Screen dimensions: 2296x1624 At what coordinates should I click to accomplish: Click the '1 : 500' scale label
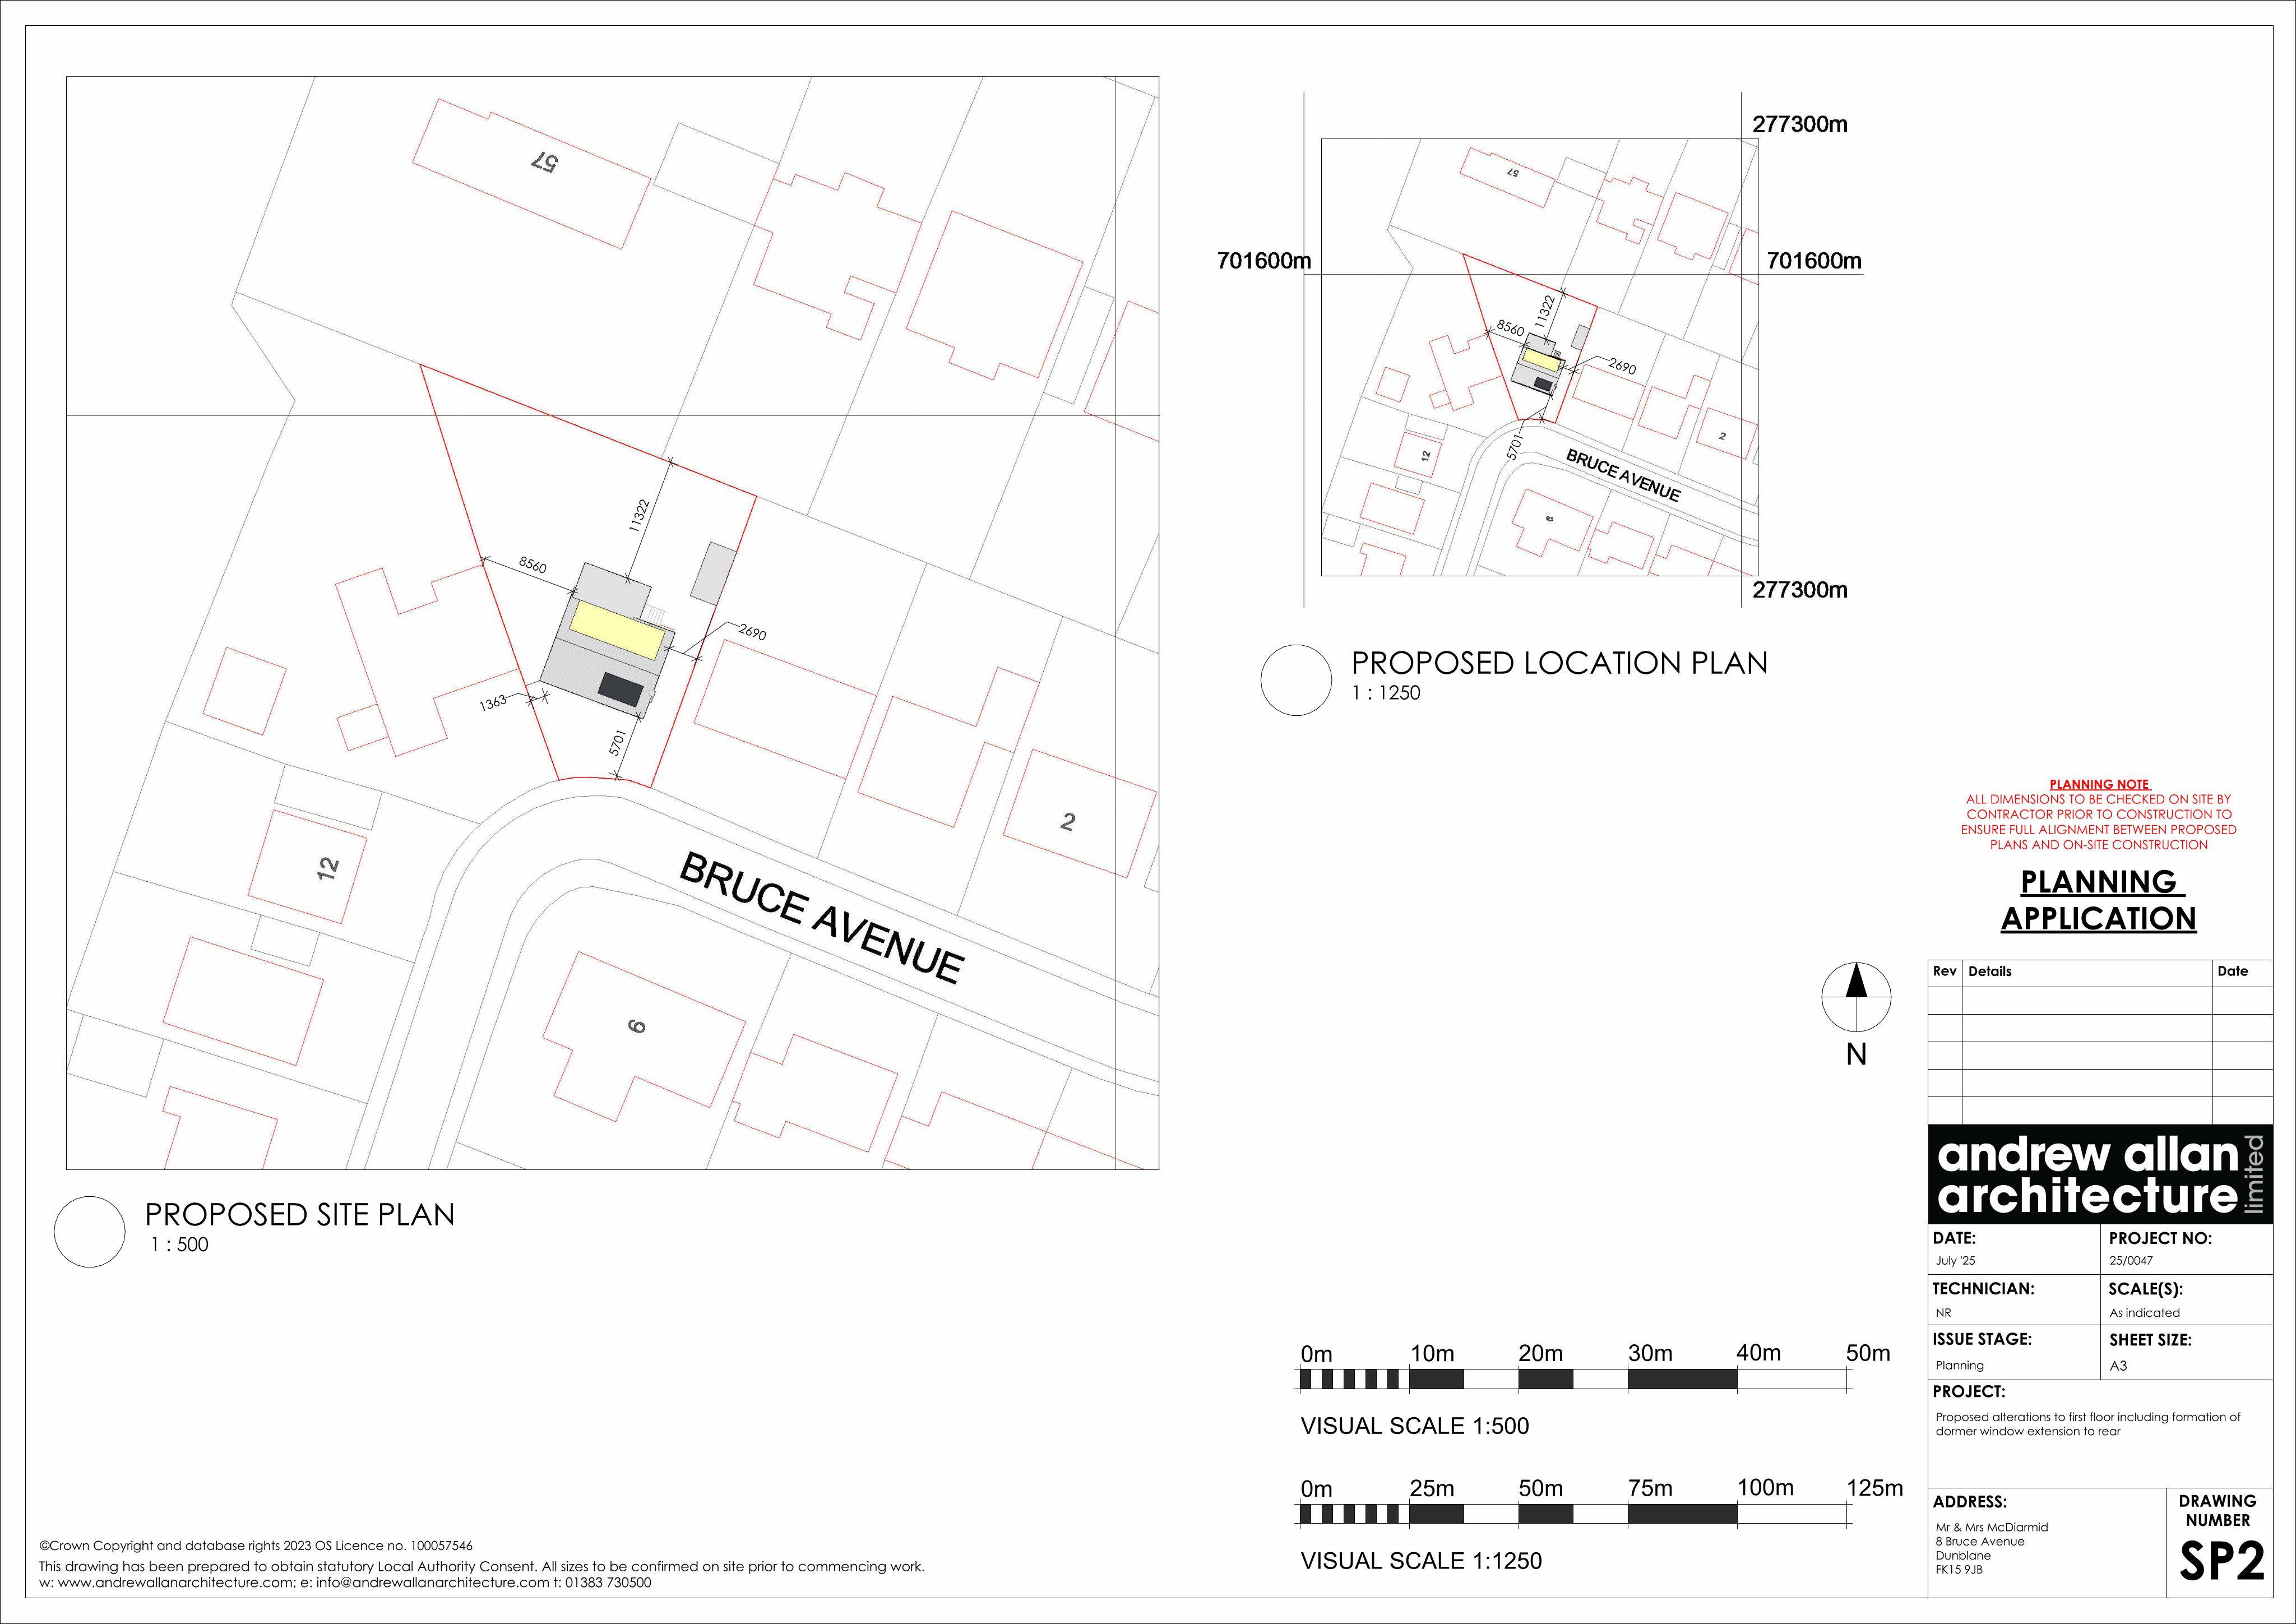click(x=180, y=1245)
